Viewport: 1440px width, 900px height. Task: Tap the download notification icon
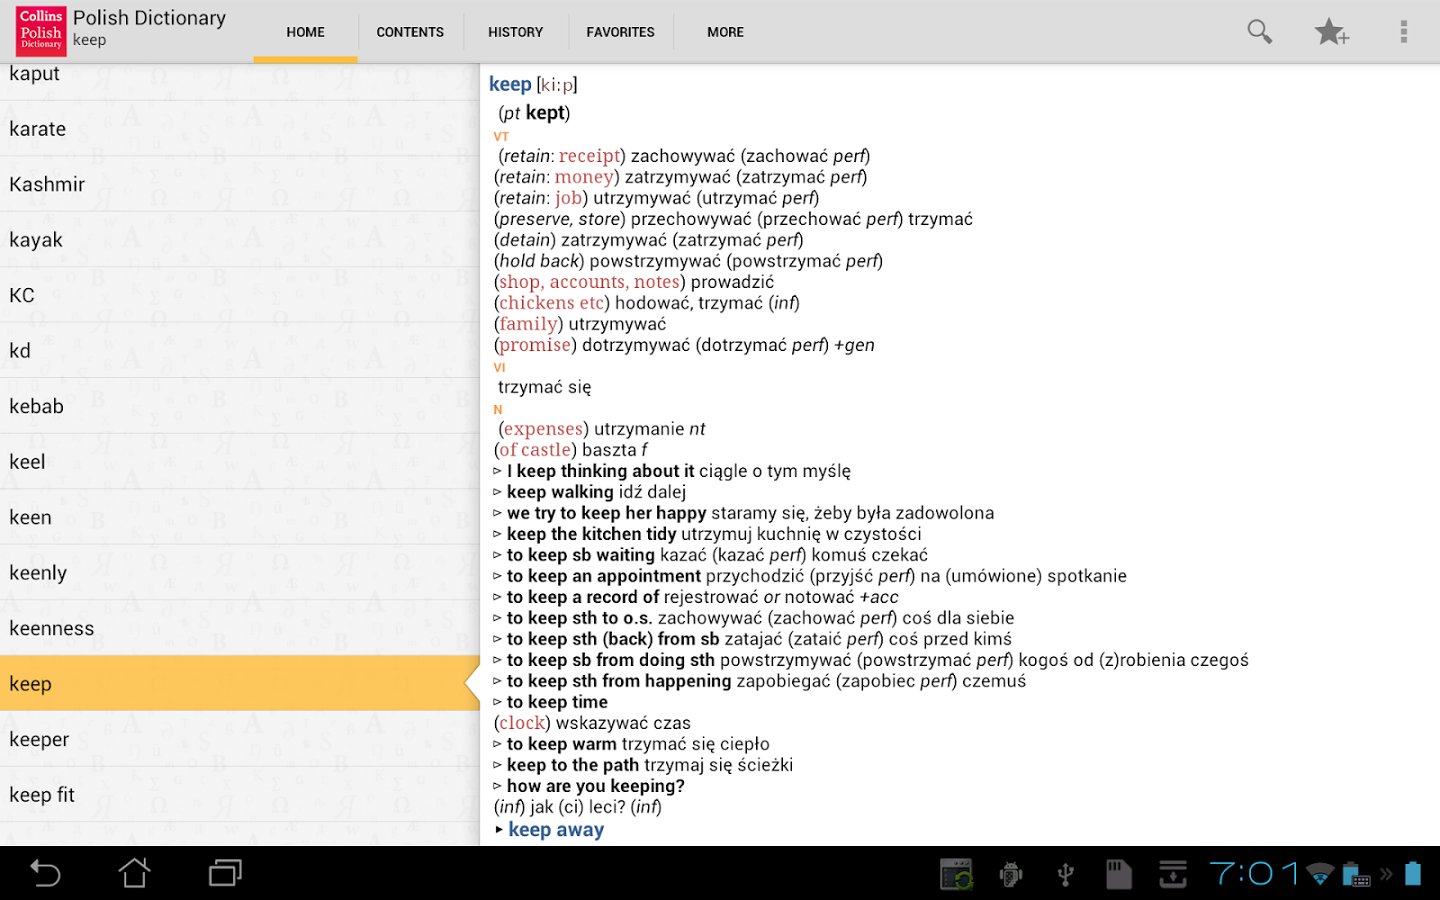tap(1173, 874)
